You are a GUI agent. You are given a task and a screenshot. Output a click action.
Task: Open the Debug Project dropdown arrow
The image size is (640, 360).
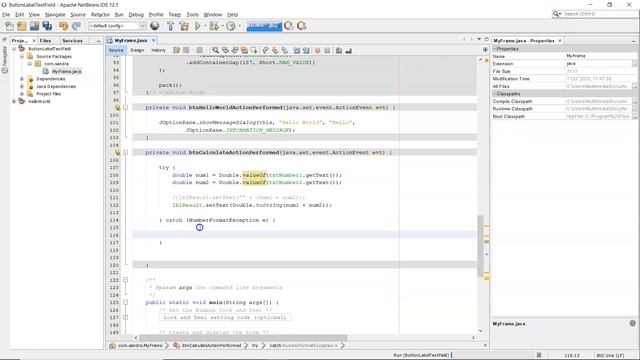(222, 26)
